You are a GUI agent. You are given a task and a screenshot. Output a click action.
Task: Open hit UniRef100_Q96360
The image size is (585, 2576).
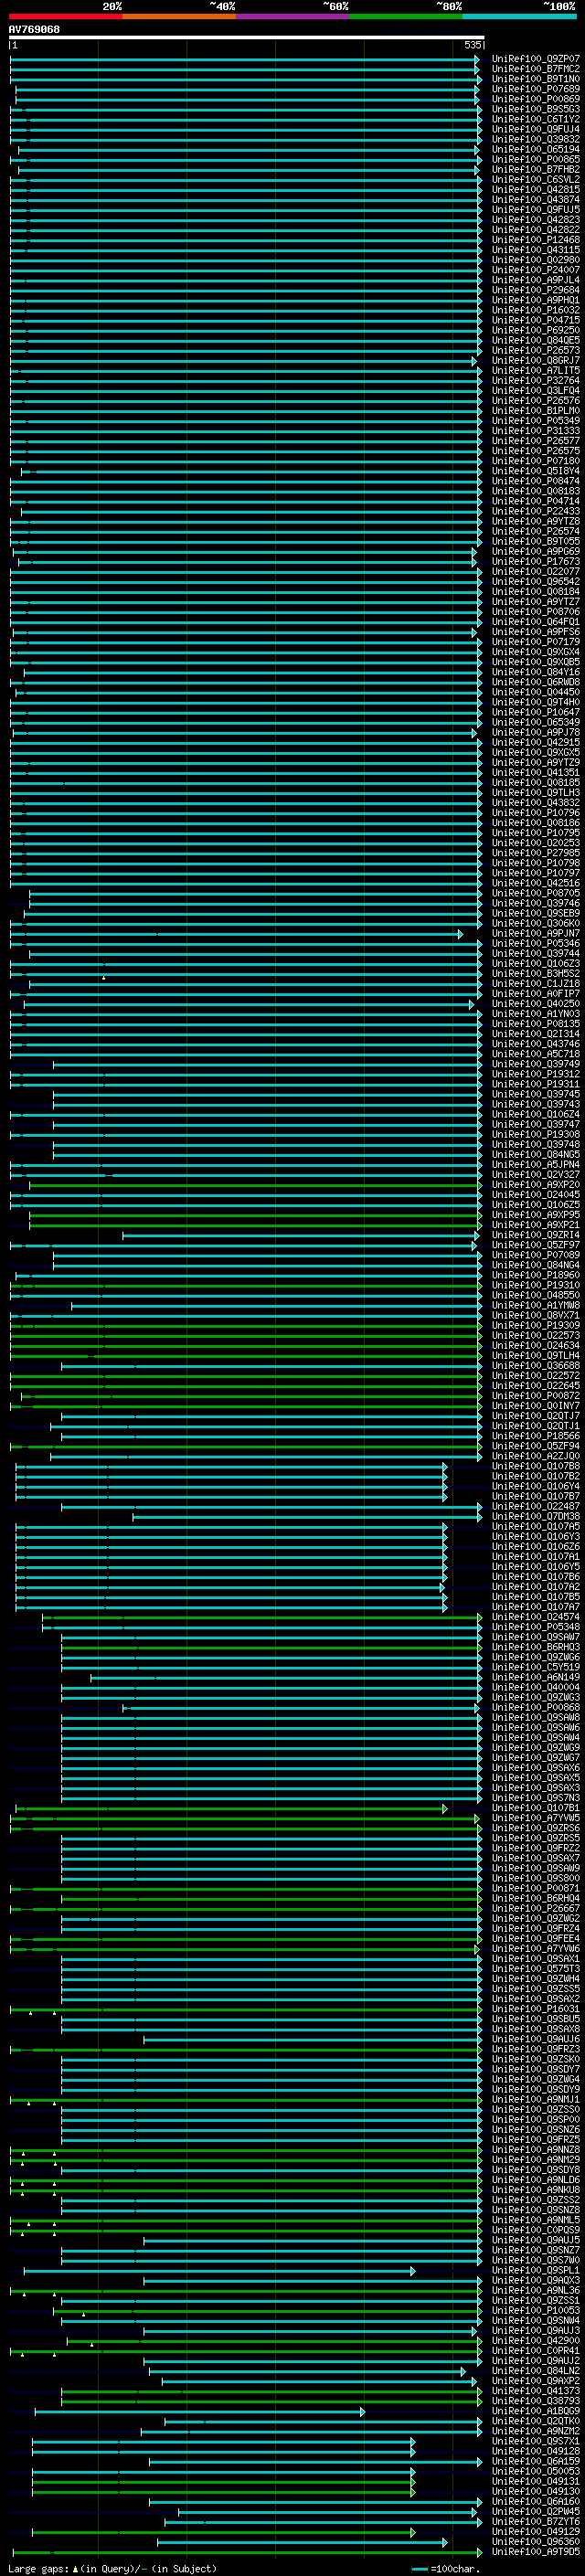click(x=535, y=2541)
